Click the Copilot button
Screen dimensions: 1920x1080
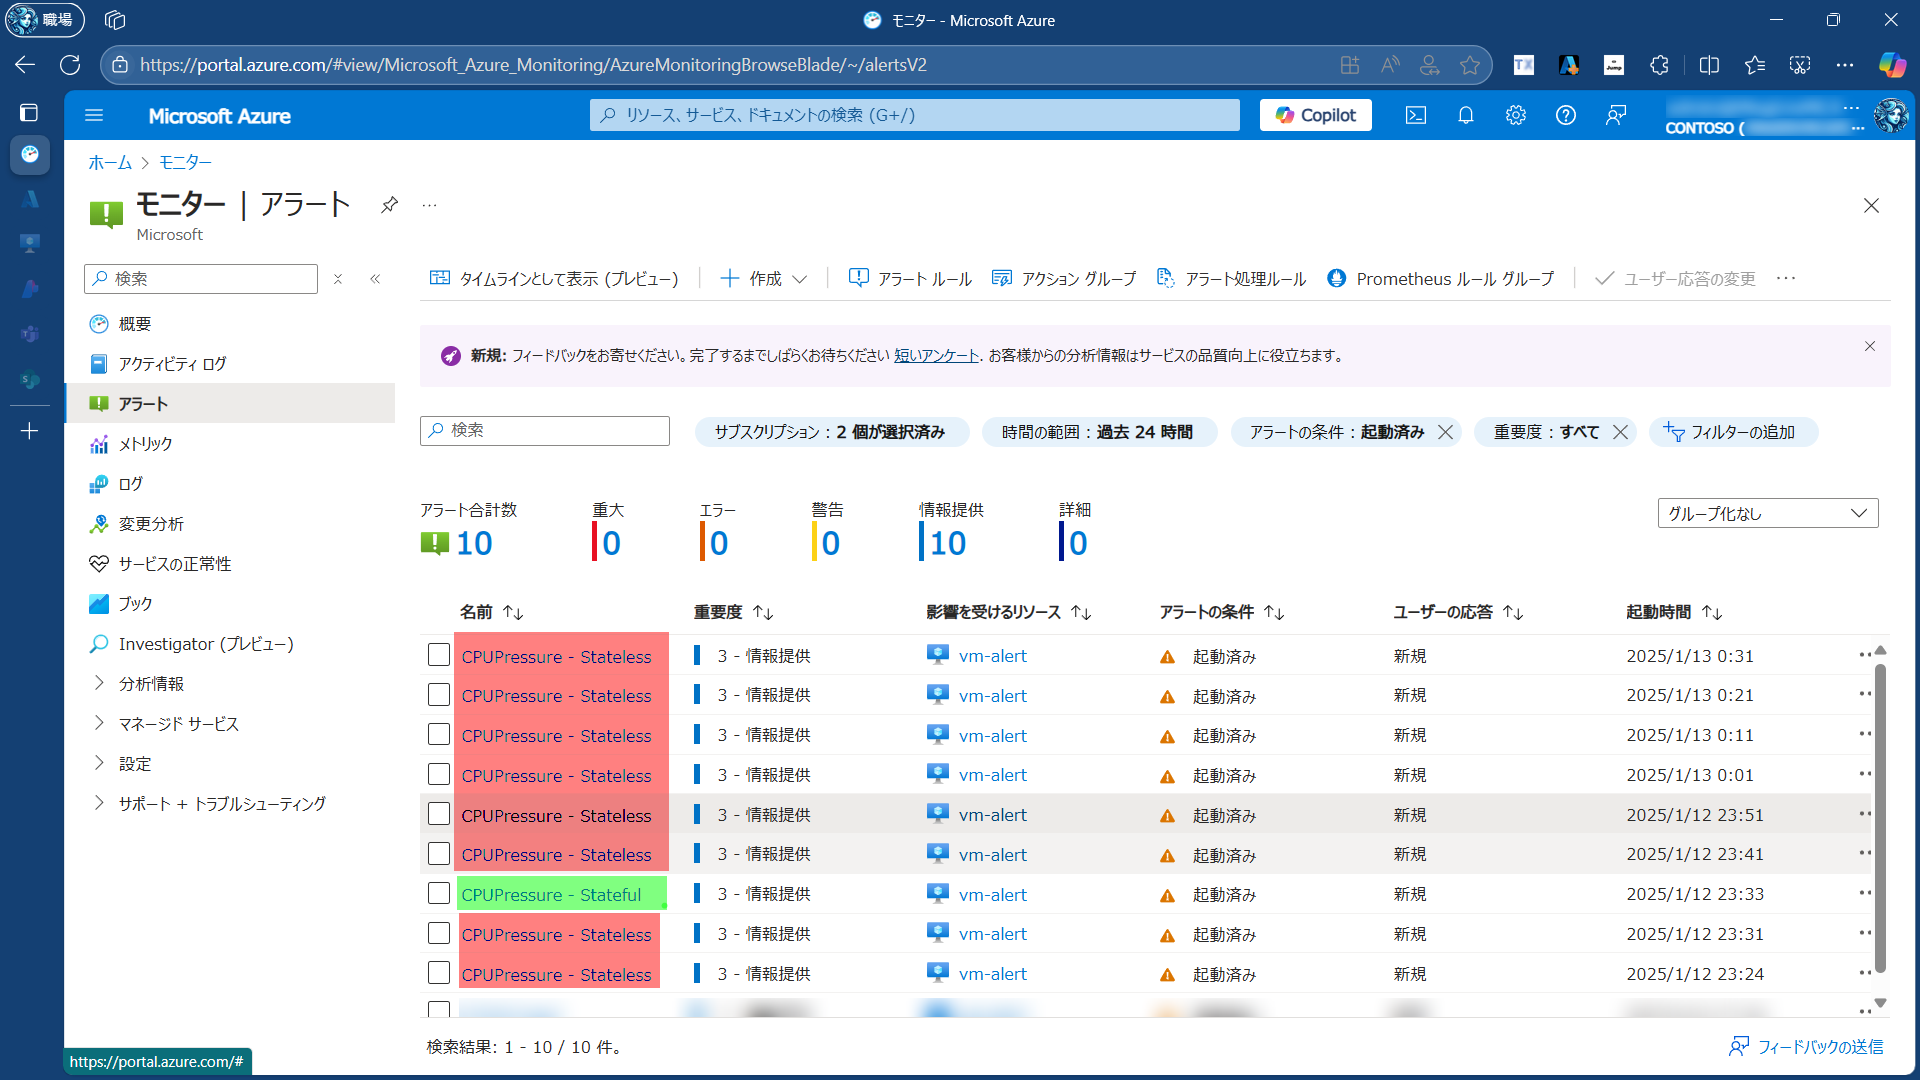1316,115
